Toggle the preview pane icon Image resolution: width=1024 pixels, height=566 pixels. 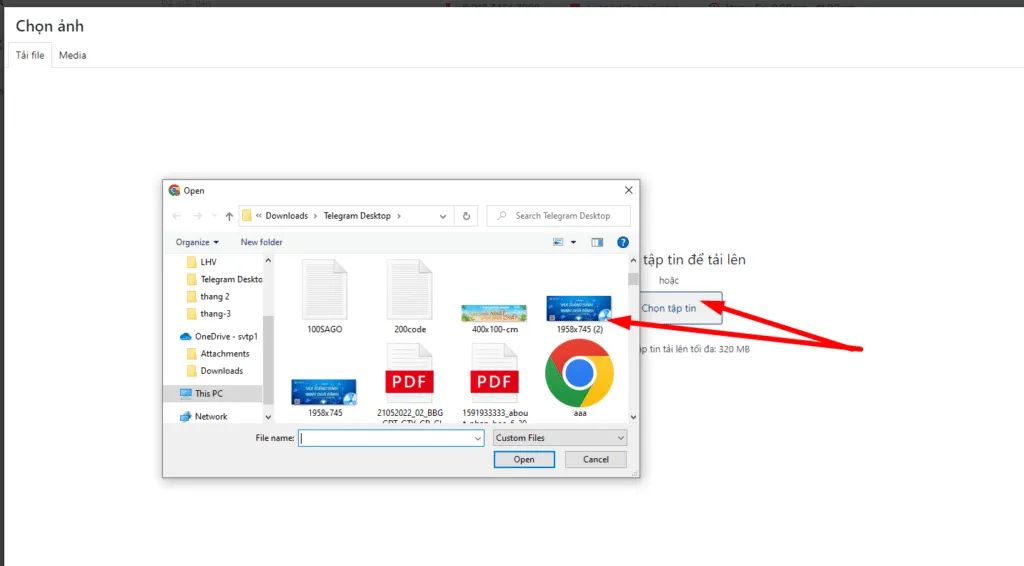coord(597,242)
